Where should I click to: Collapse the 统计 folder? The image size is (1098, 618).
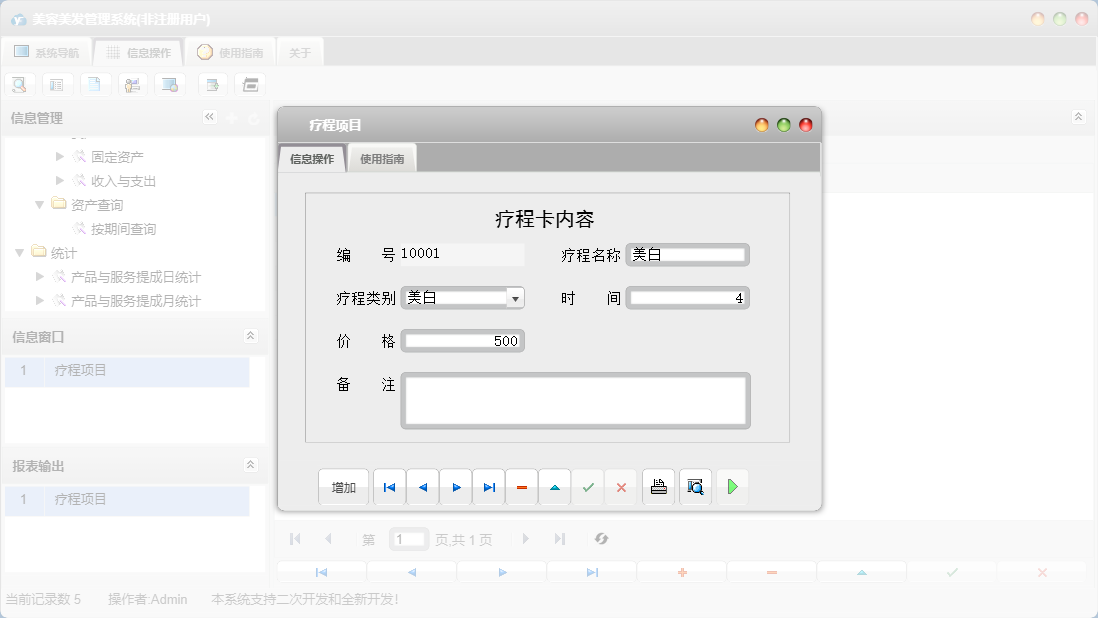click(19, 252)
